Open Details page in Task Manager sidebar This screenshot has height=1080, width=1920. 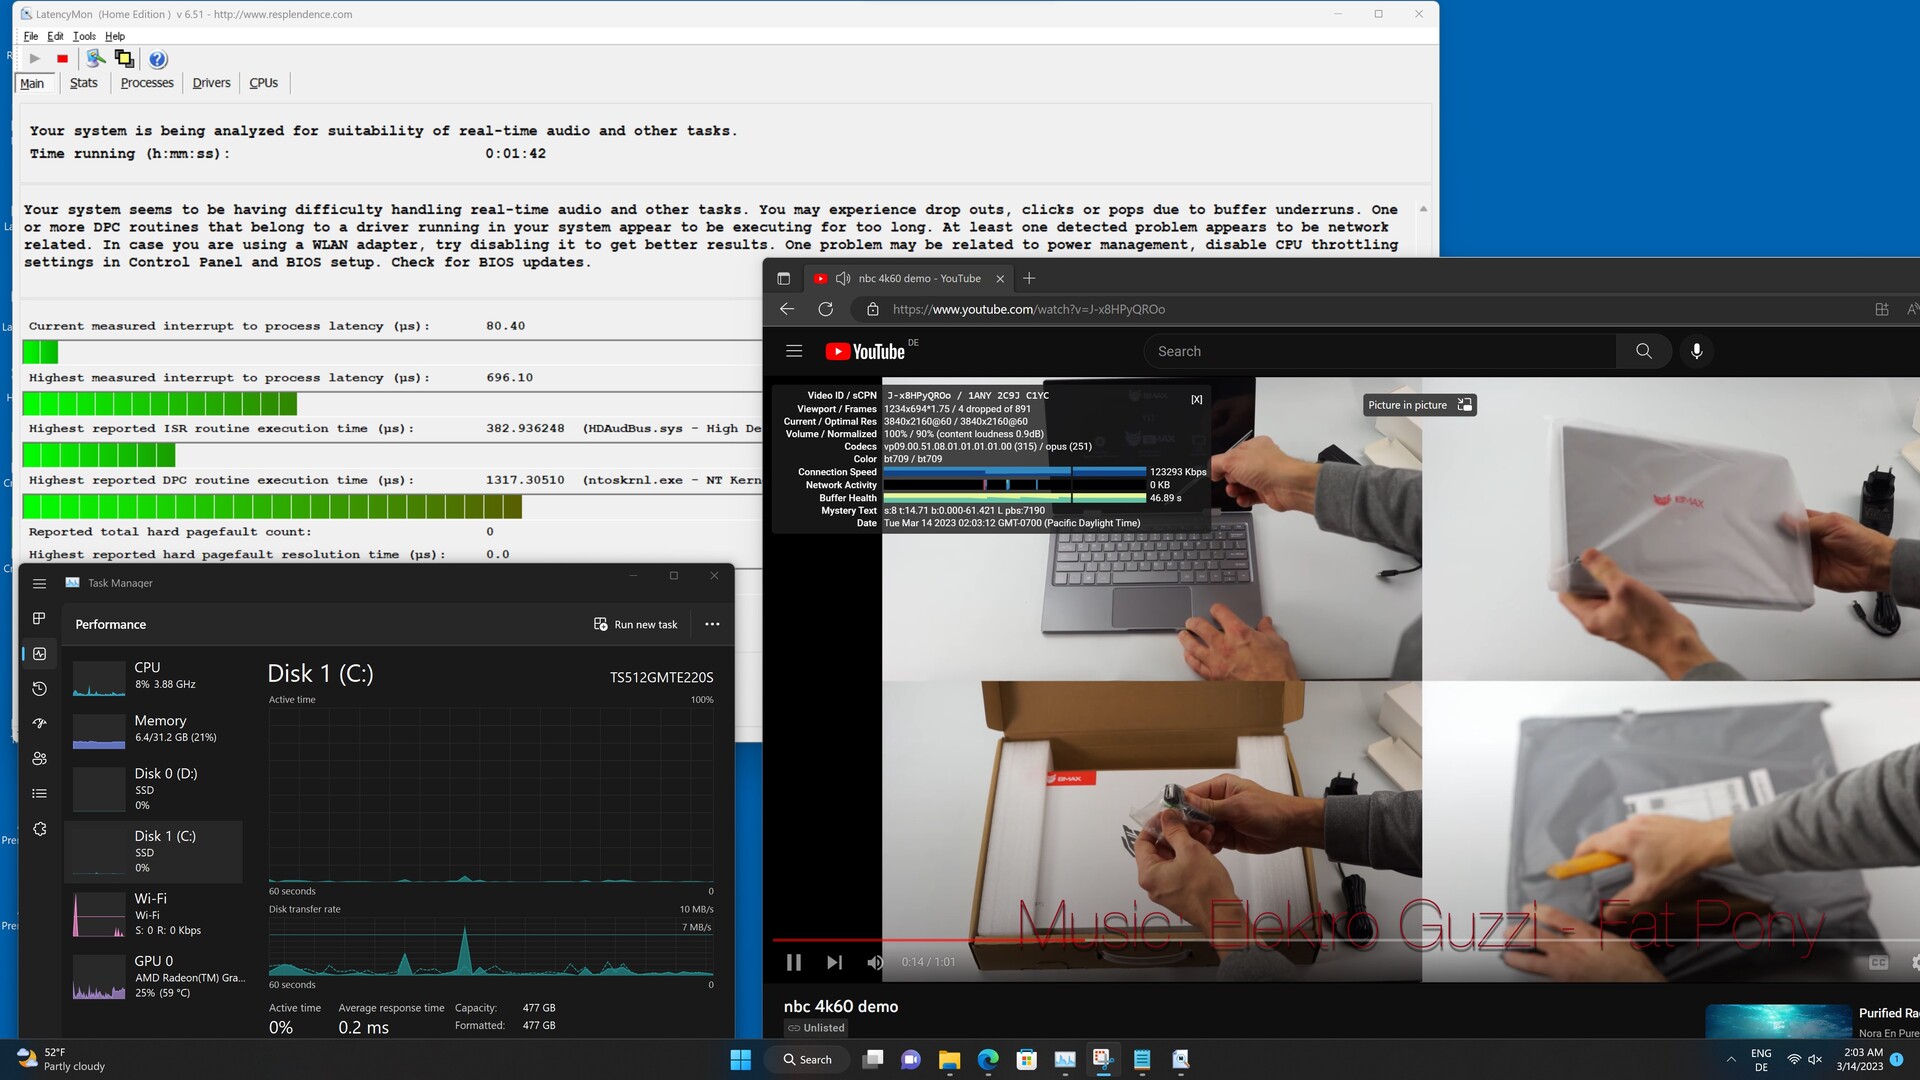(x=39, y=794)
